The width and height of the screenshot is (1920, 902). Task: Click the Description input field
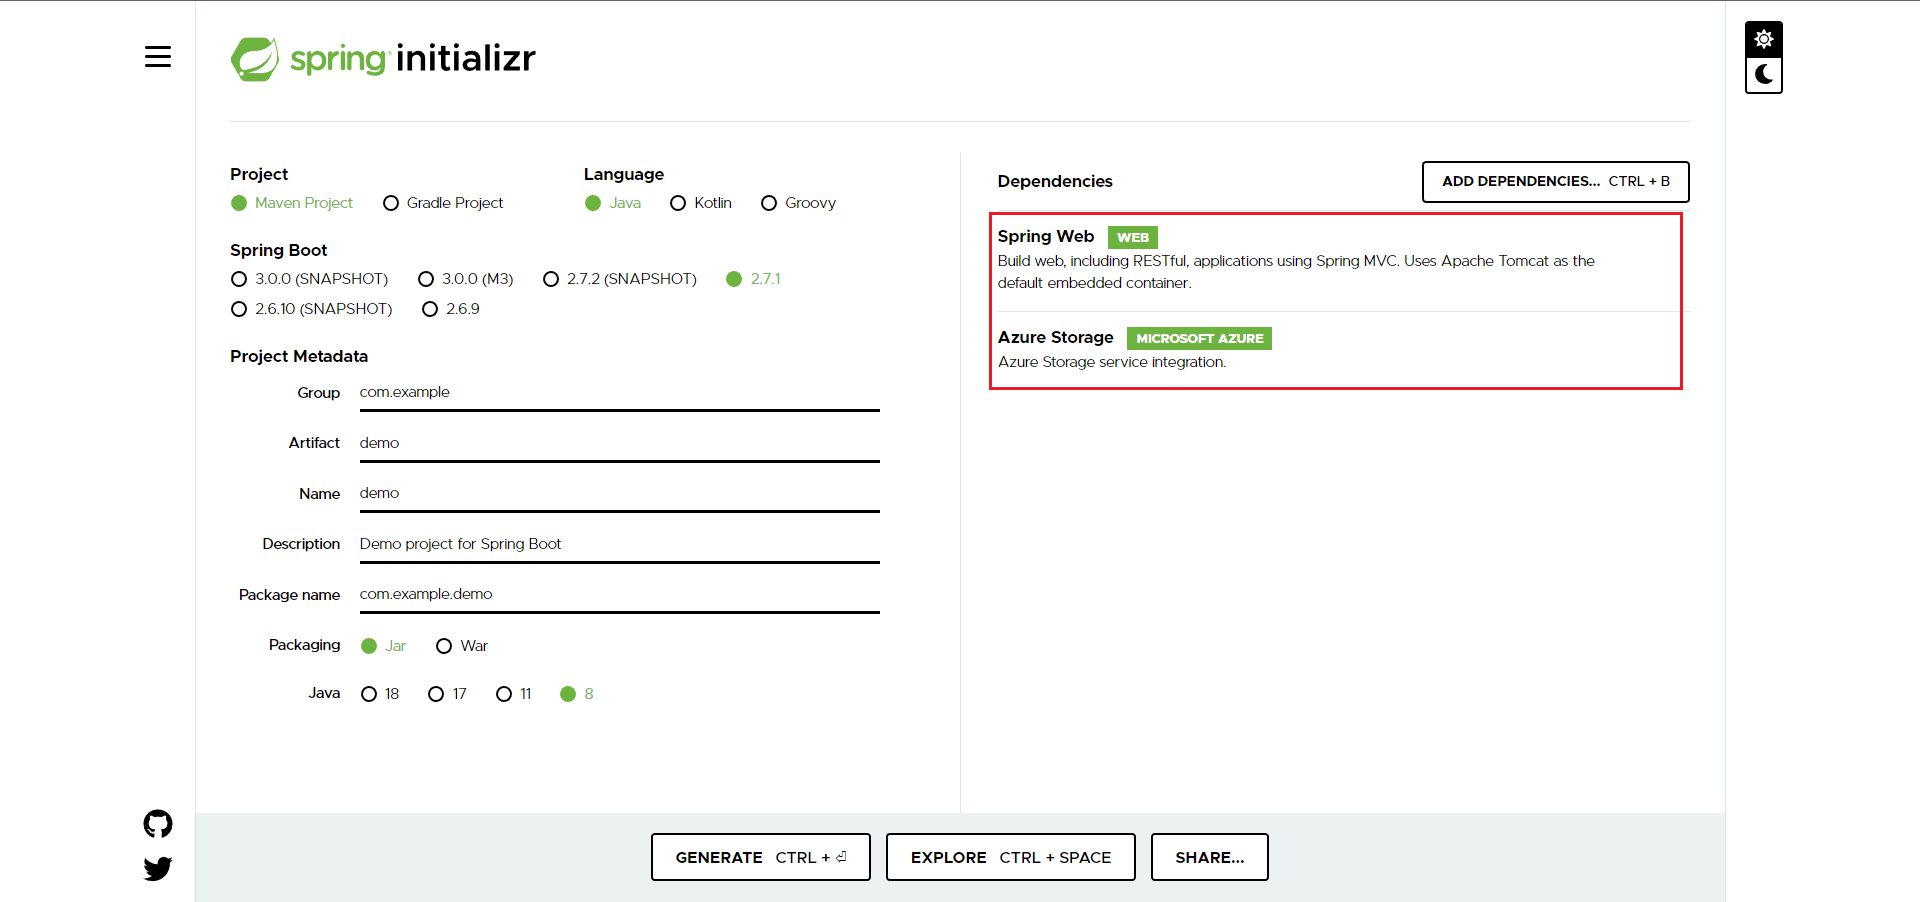click(618, 543)
